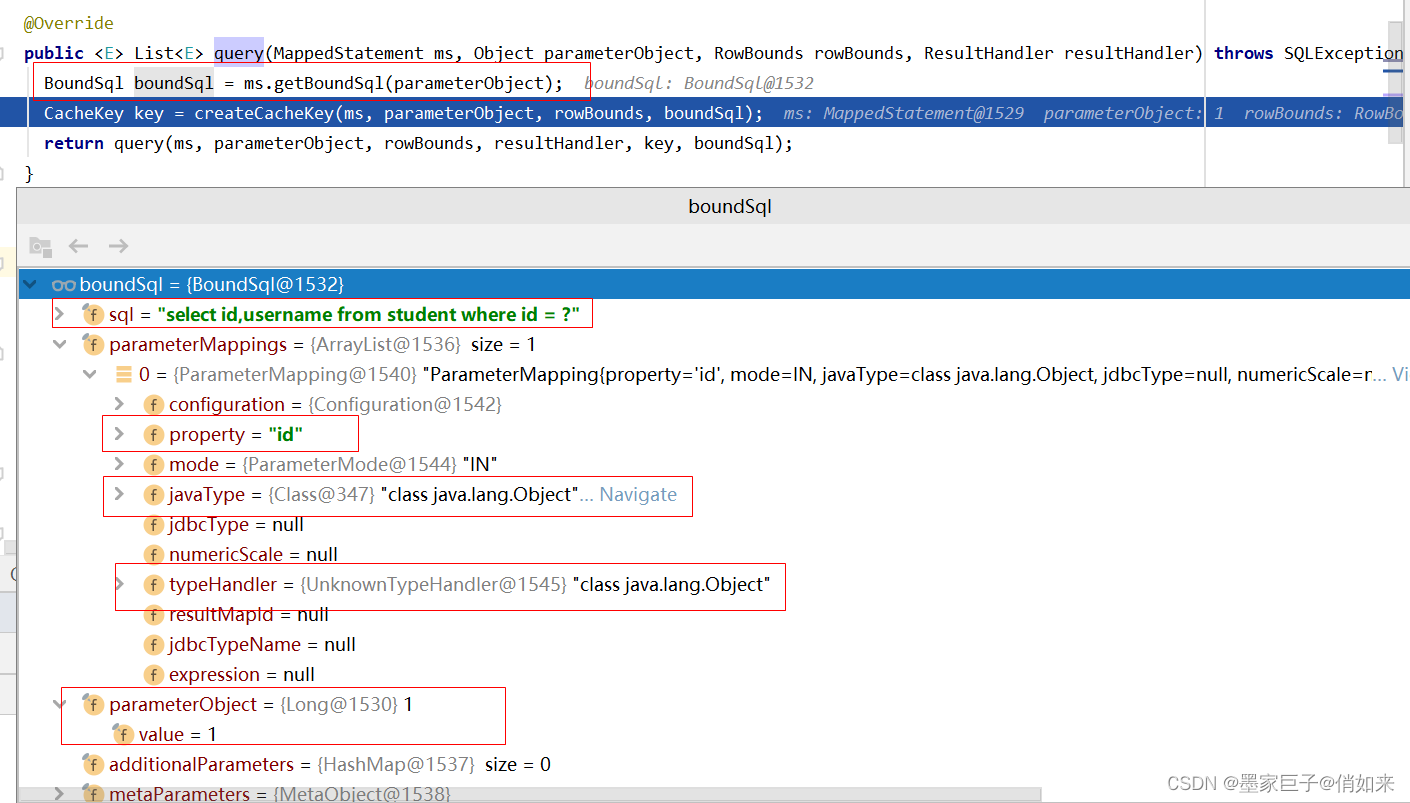Click the field icon next to resultMapId
Image resolution: width=1410 pixels, height=803 pixels.
coord(153,615)
